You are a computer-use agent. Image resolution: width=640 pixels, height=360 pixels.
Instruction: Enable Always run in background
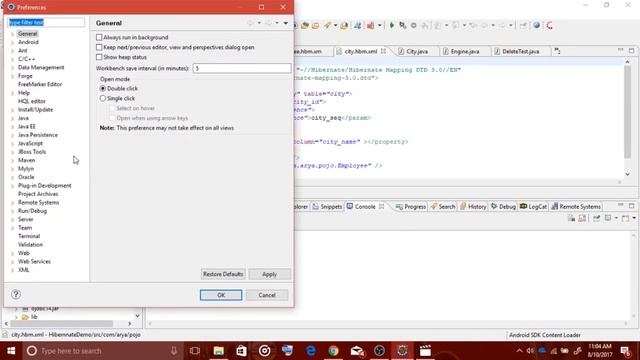click(x=99, y=37)
